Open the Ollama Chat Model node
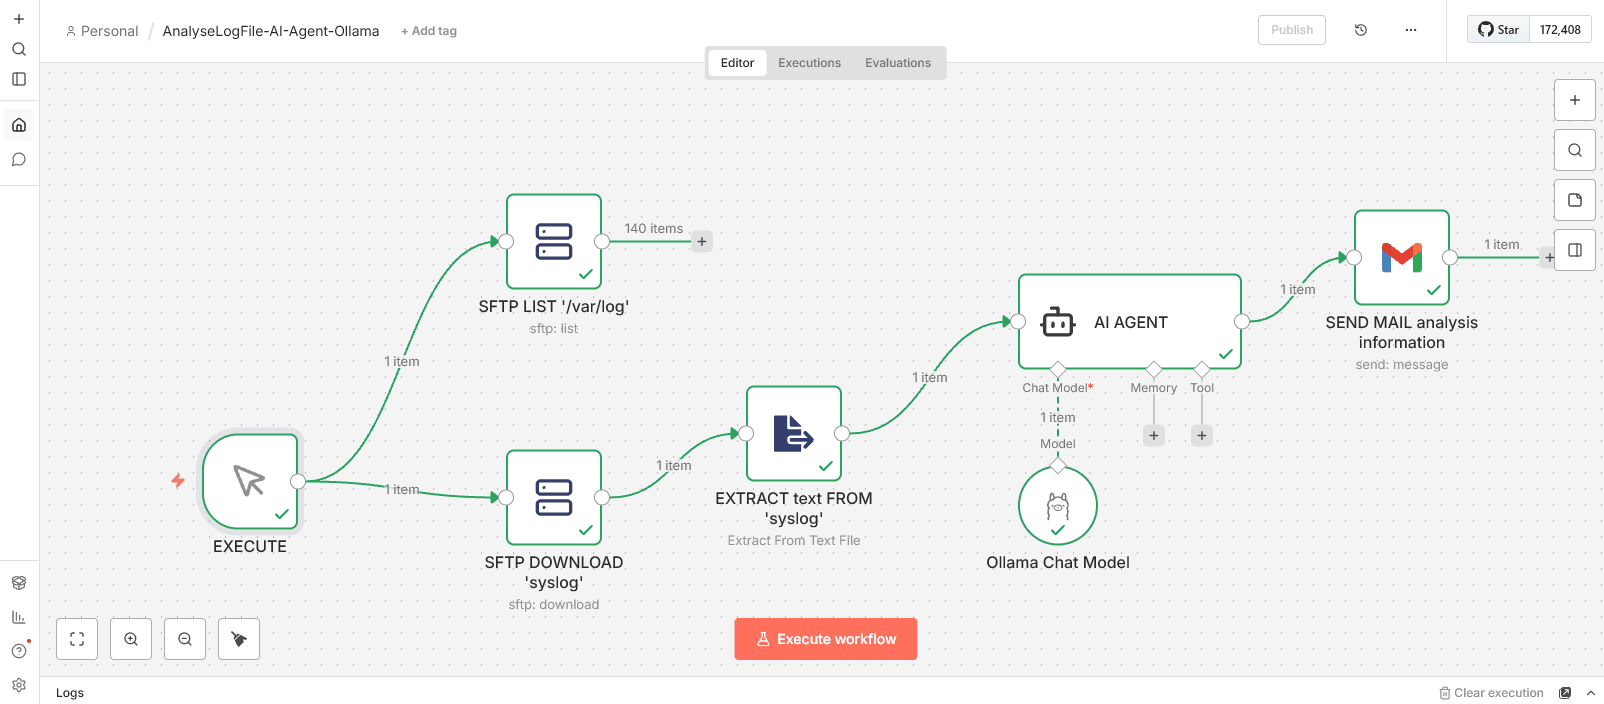The image size is (1604, 704). click(1057, 506)
